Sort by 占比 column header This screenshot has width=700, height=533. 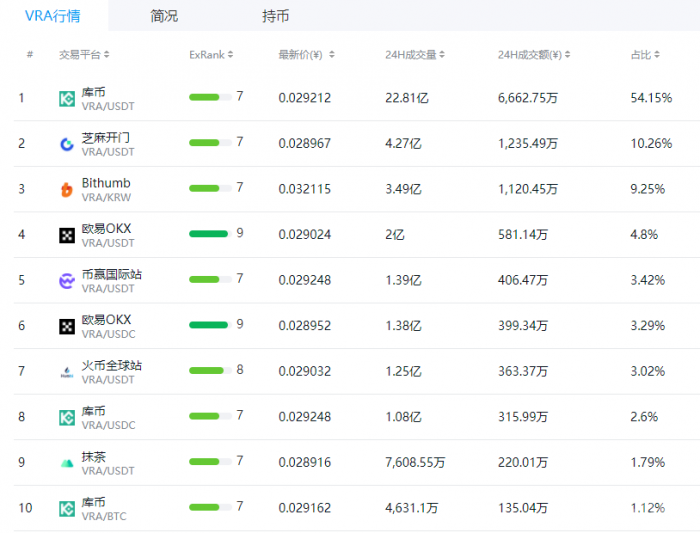pos(644,54)
